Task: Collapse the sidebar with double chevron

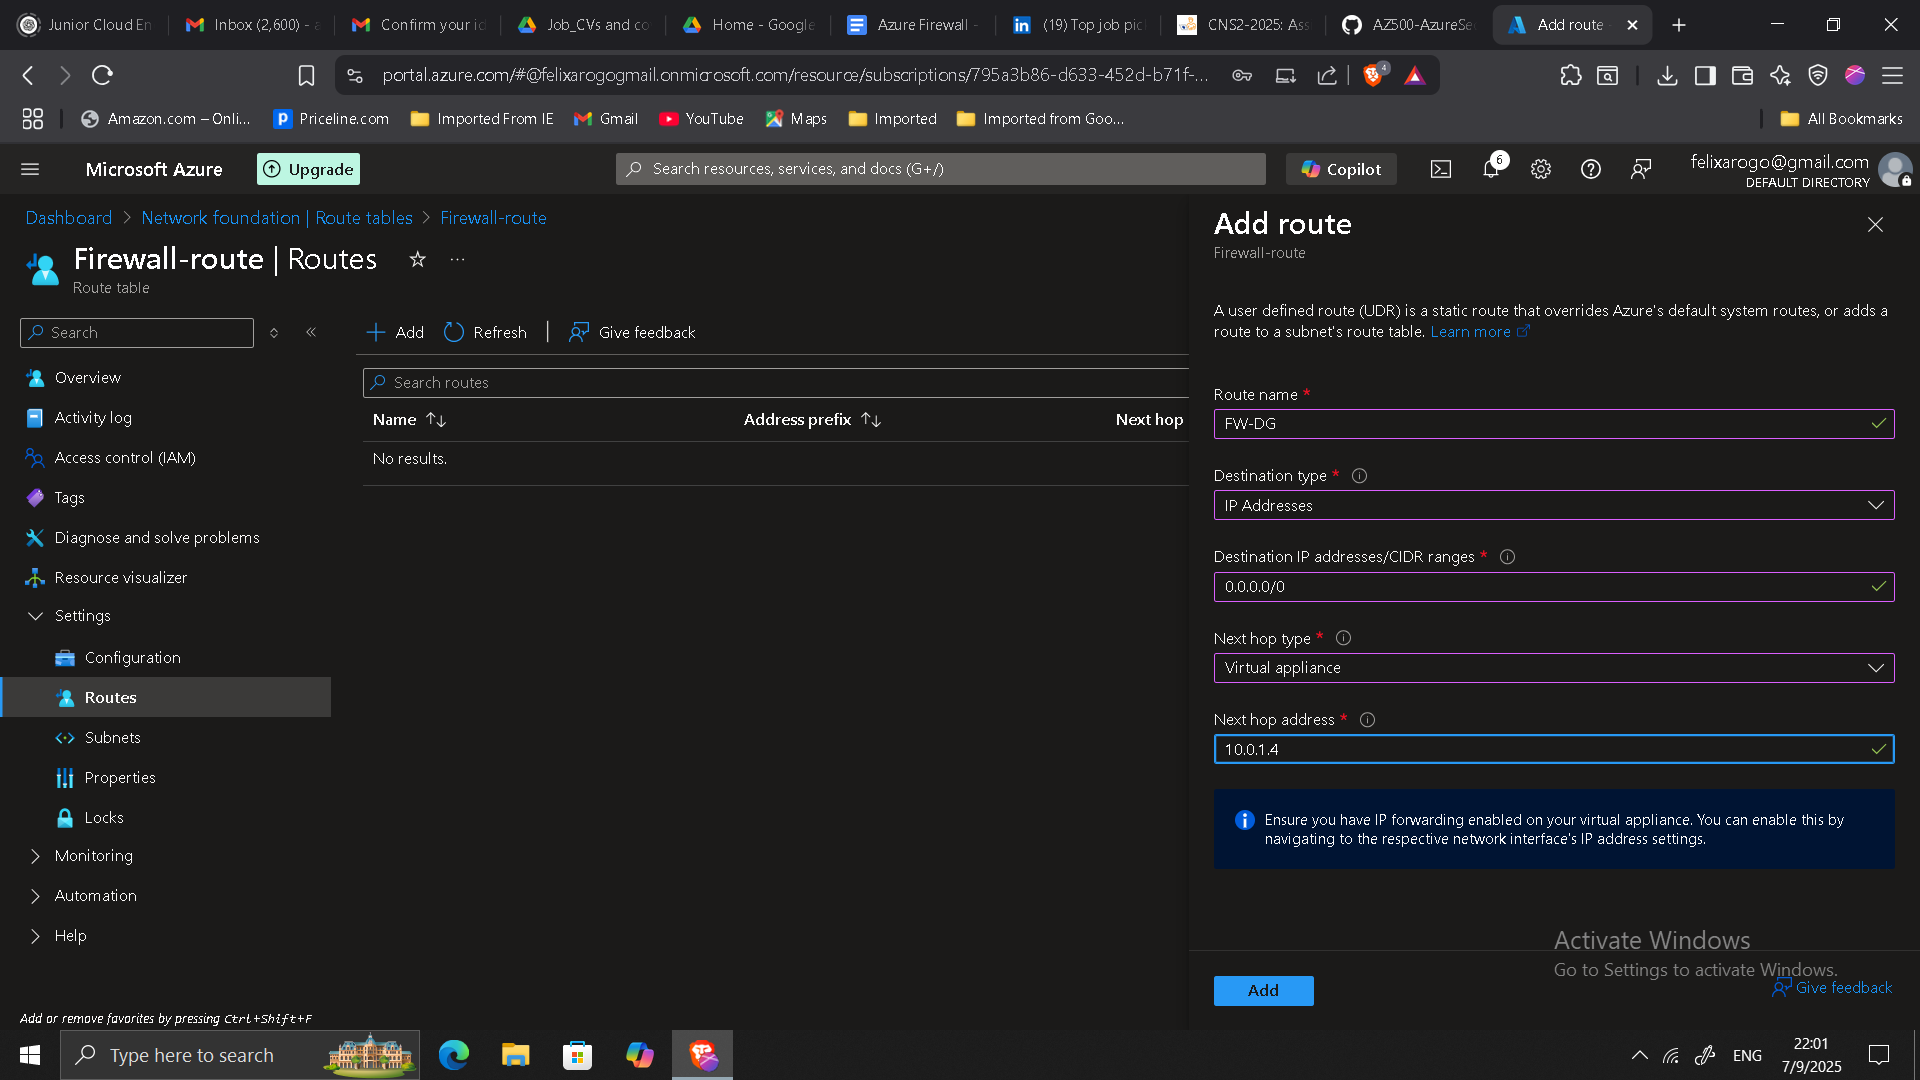Action: point(311,332)
